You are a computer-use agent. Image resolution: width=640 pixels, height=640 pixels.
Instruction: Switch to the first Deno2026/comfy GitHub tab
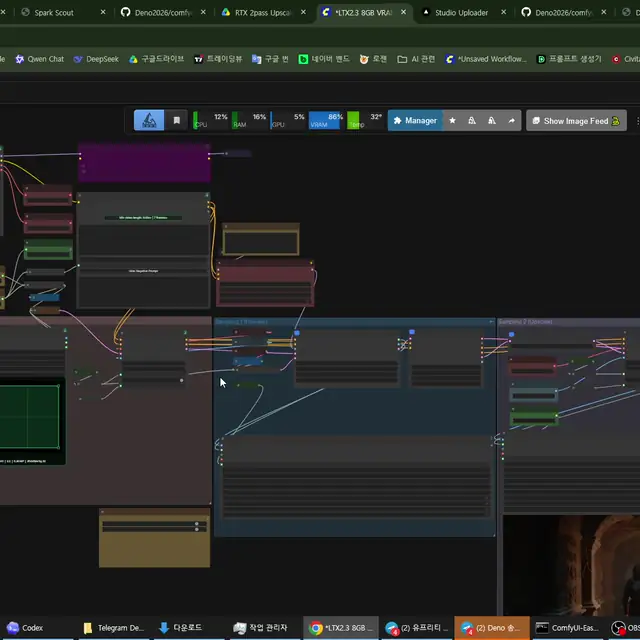click(163, 13)
